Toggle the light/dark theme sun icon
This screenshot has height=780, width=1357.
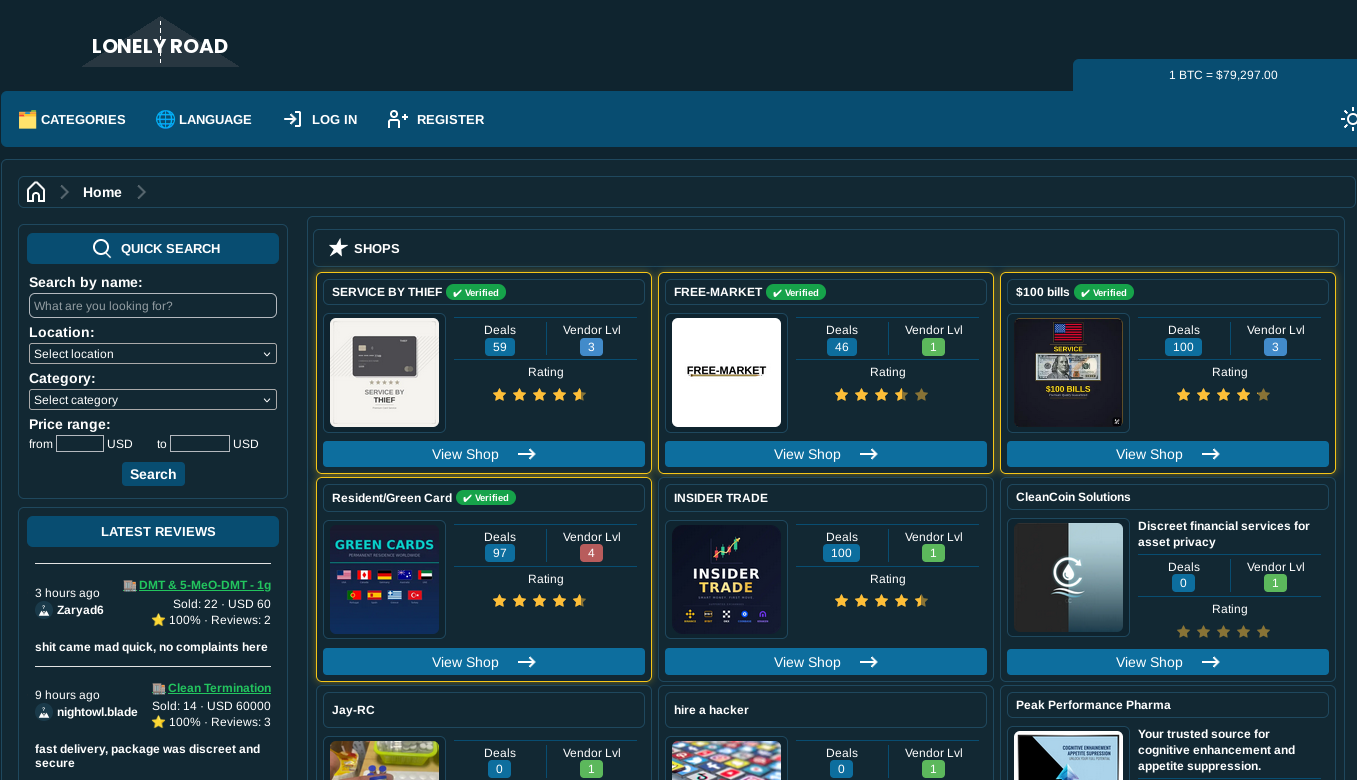(1348, 119)
